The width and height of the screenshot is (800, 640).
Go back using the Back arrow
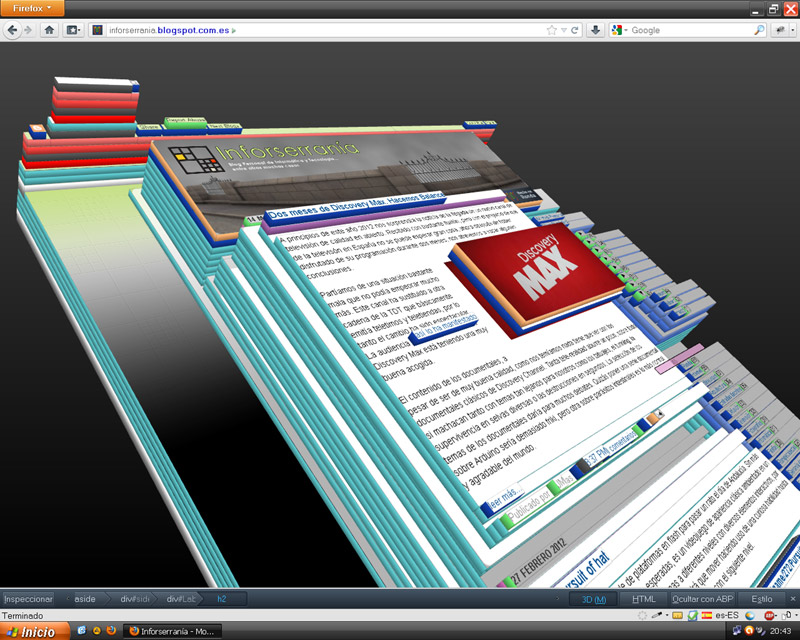click(x=12, y=30)
